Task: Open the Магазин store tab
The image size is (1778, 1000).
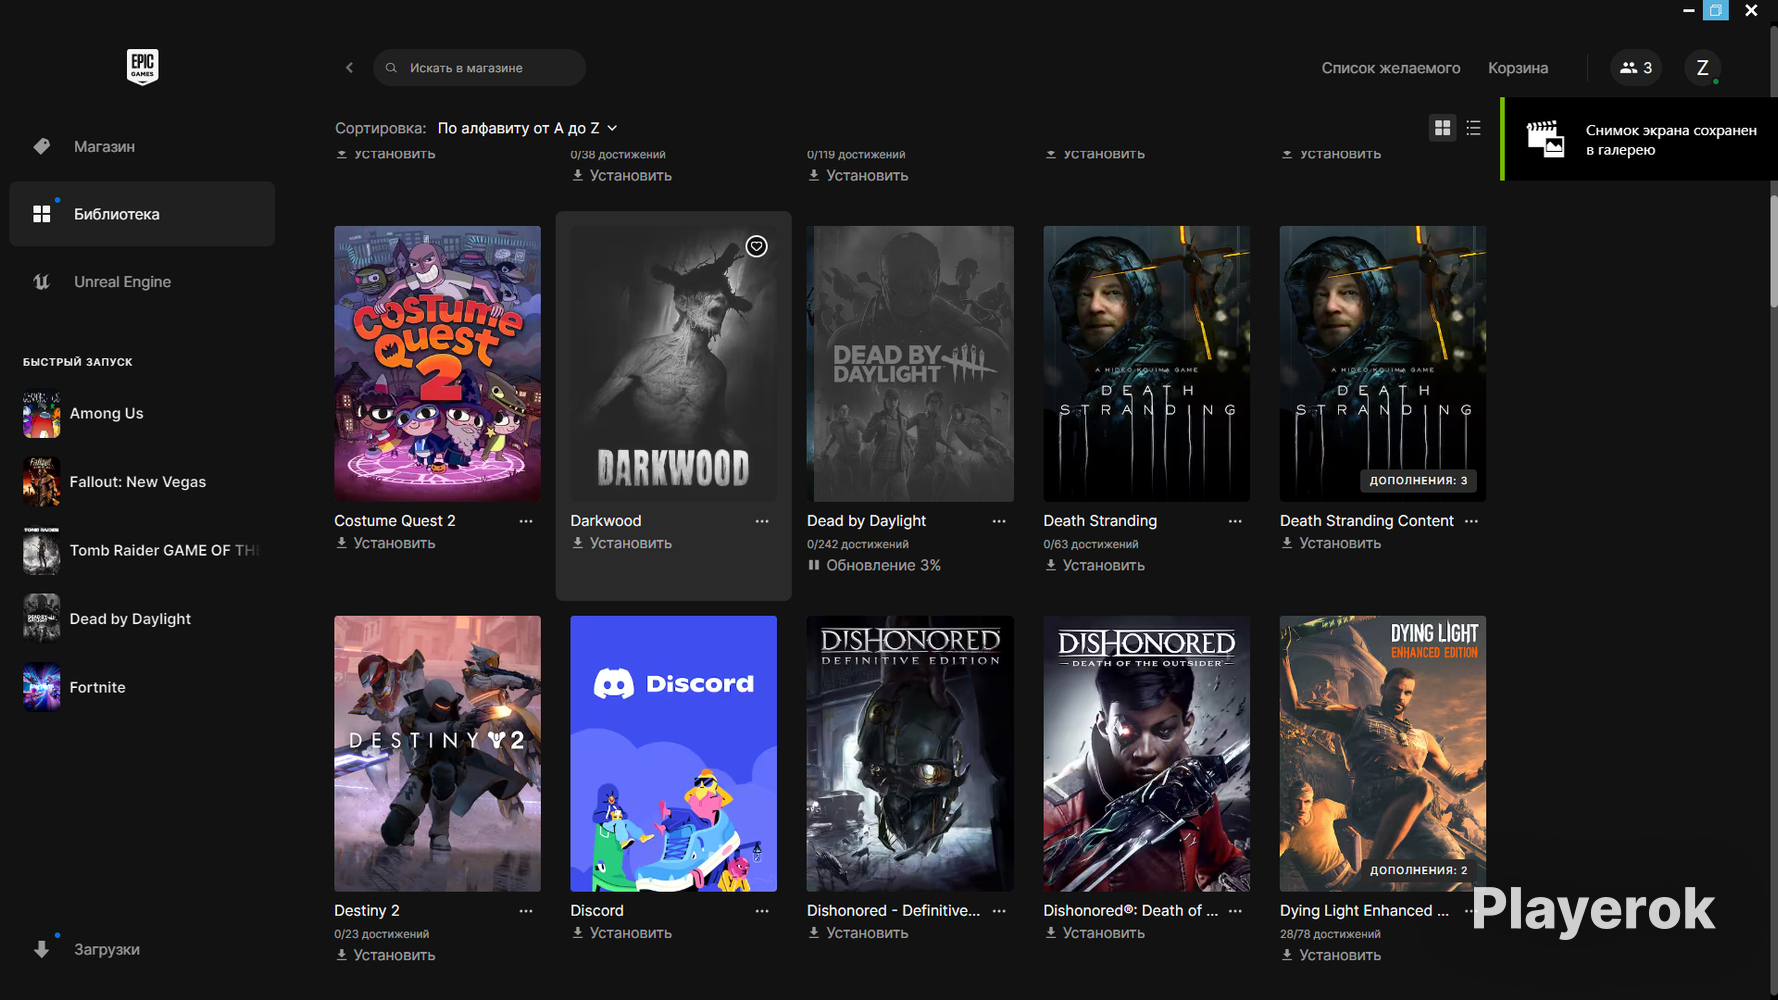Action: coord(142,146)
